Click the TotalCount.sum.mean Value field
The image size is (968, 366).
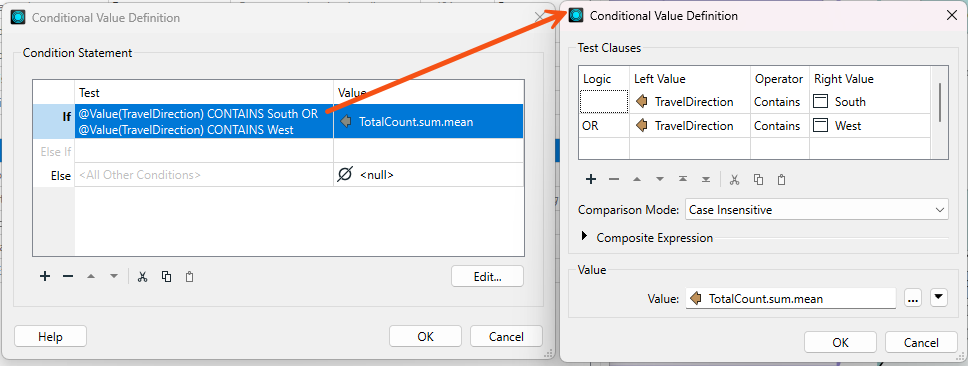pyautogui.click(x=790, y=299)
